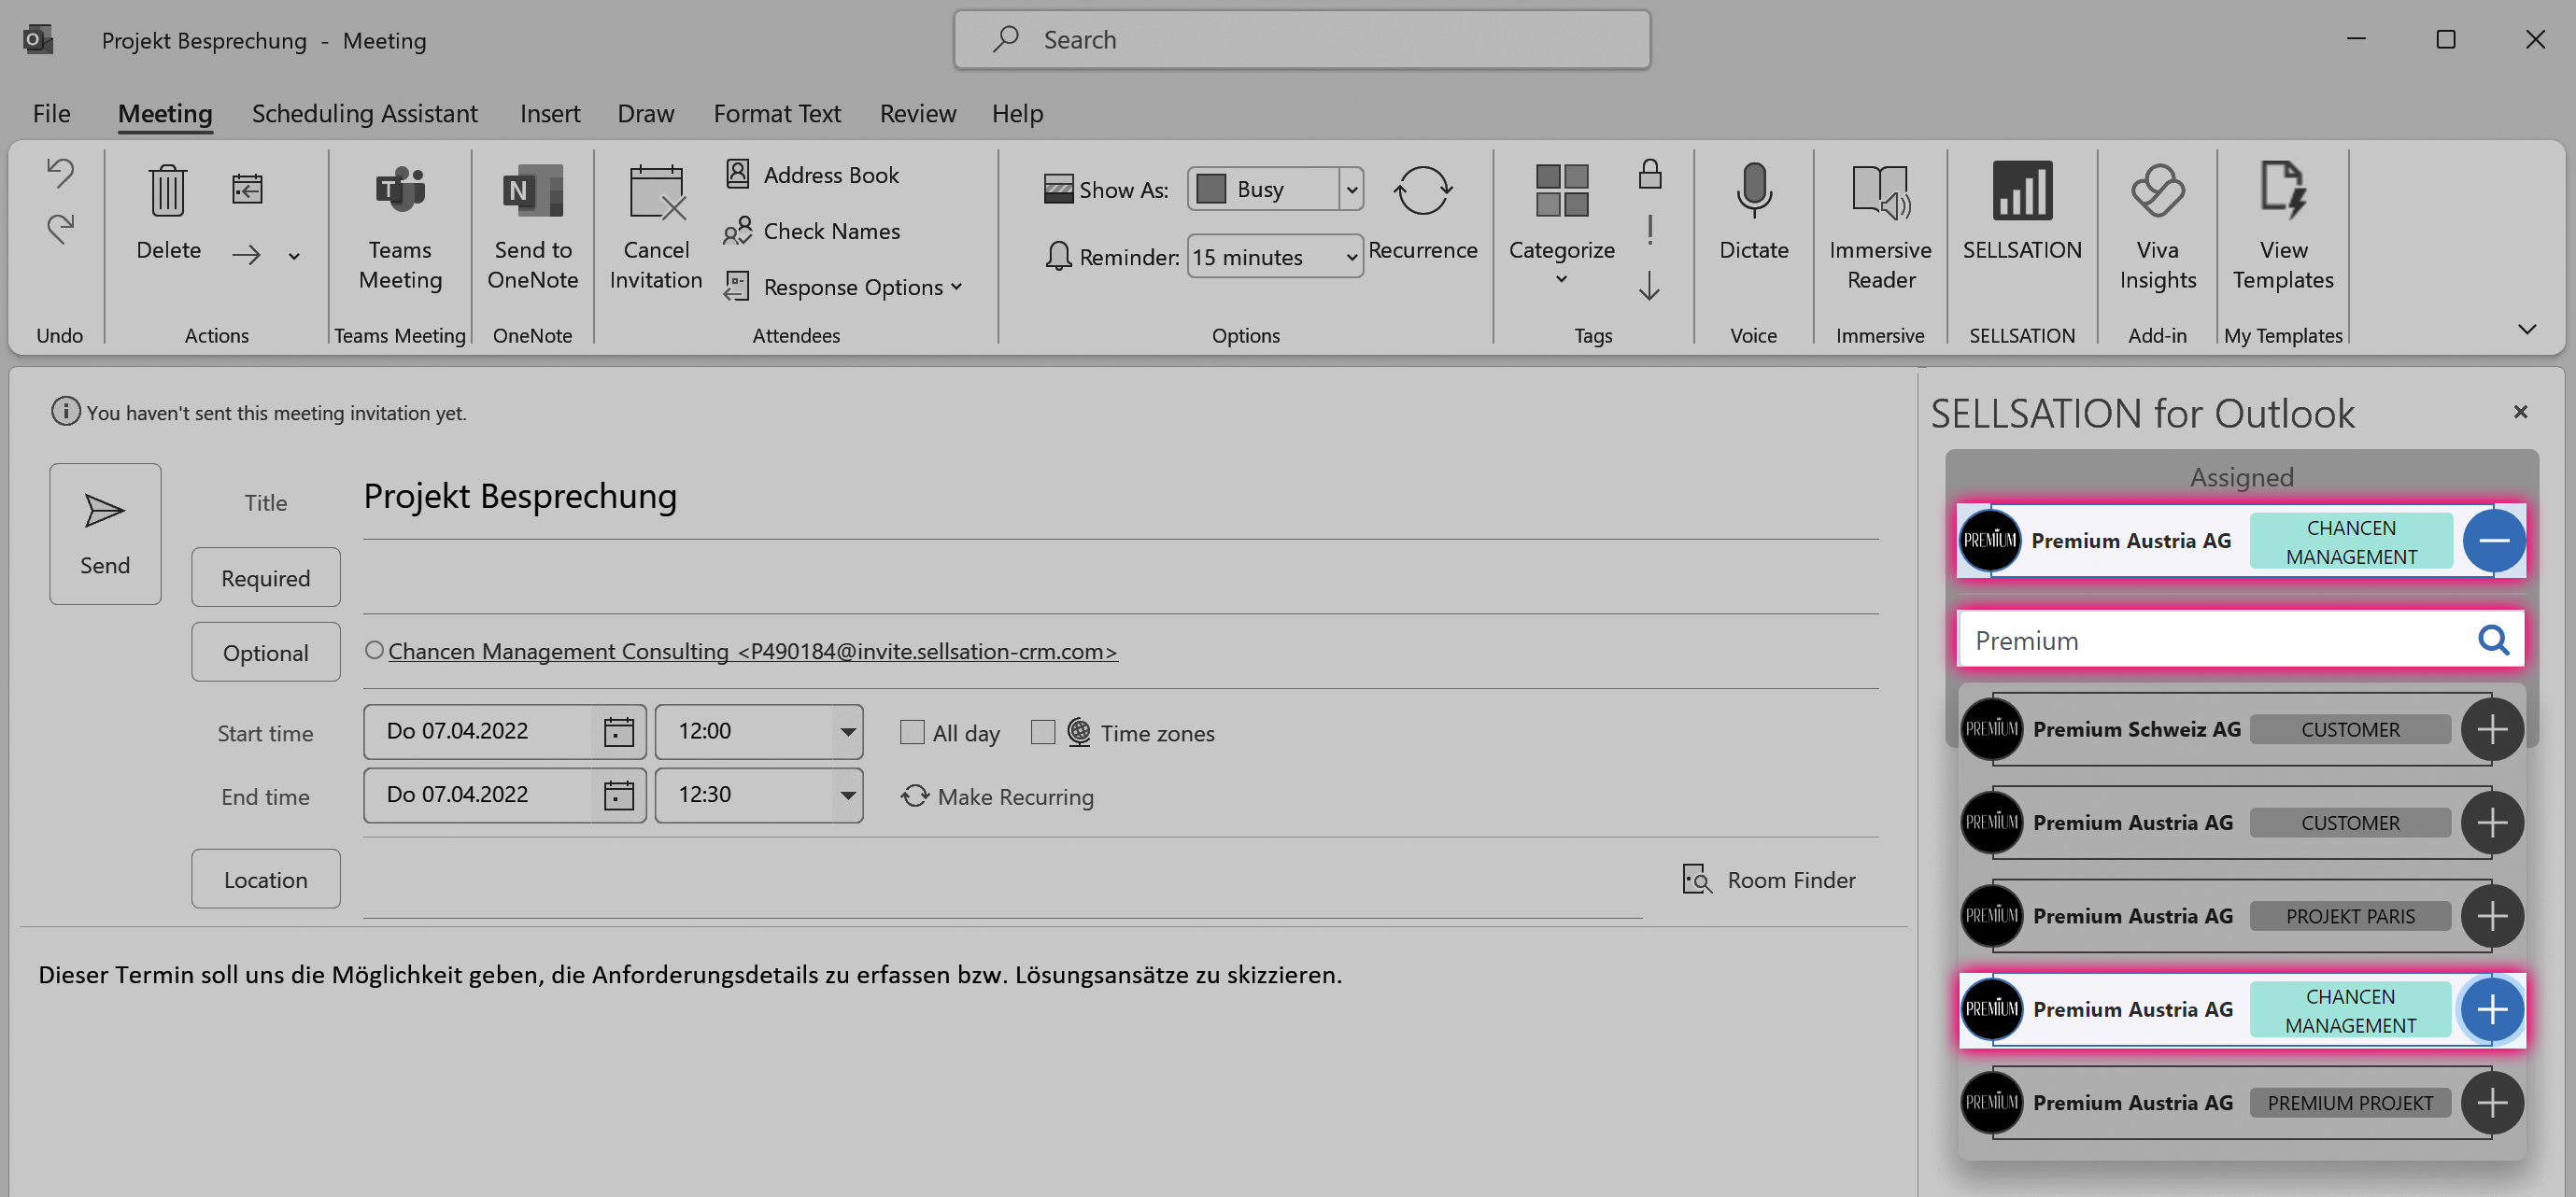Viewport: 2576px width, 1197px height.
Task: Close the SELLSATION for Outlook panel
Action: tap(2520, 412)
